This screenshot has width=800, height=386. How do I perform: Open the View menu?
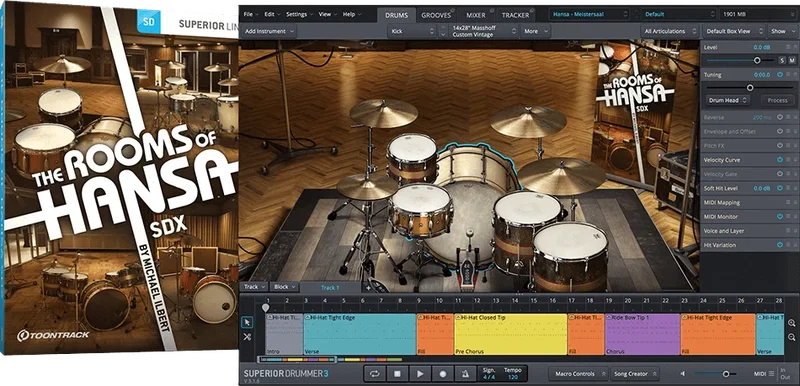[327, 14]
